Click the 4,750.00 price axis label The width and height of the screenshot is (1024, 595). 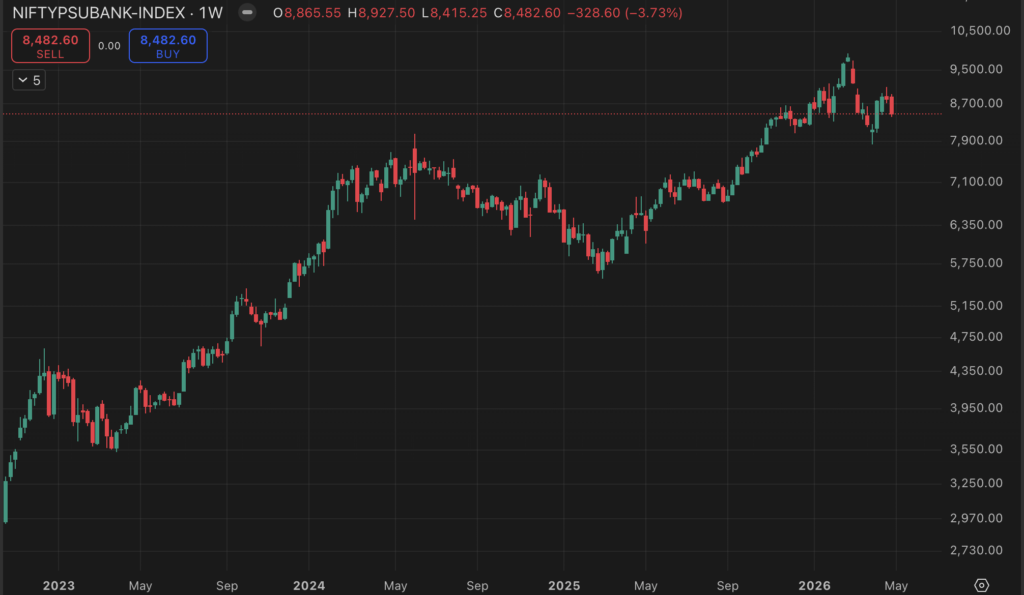point(976,337)
